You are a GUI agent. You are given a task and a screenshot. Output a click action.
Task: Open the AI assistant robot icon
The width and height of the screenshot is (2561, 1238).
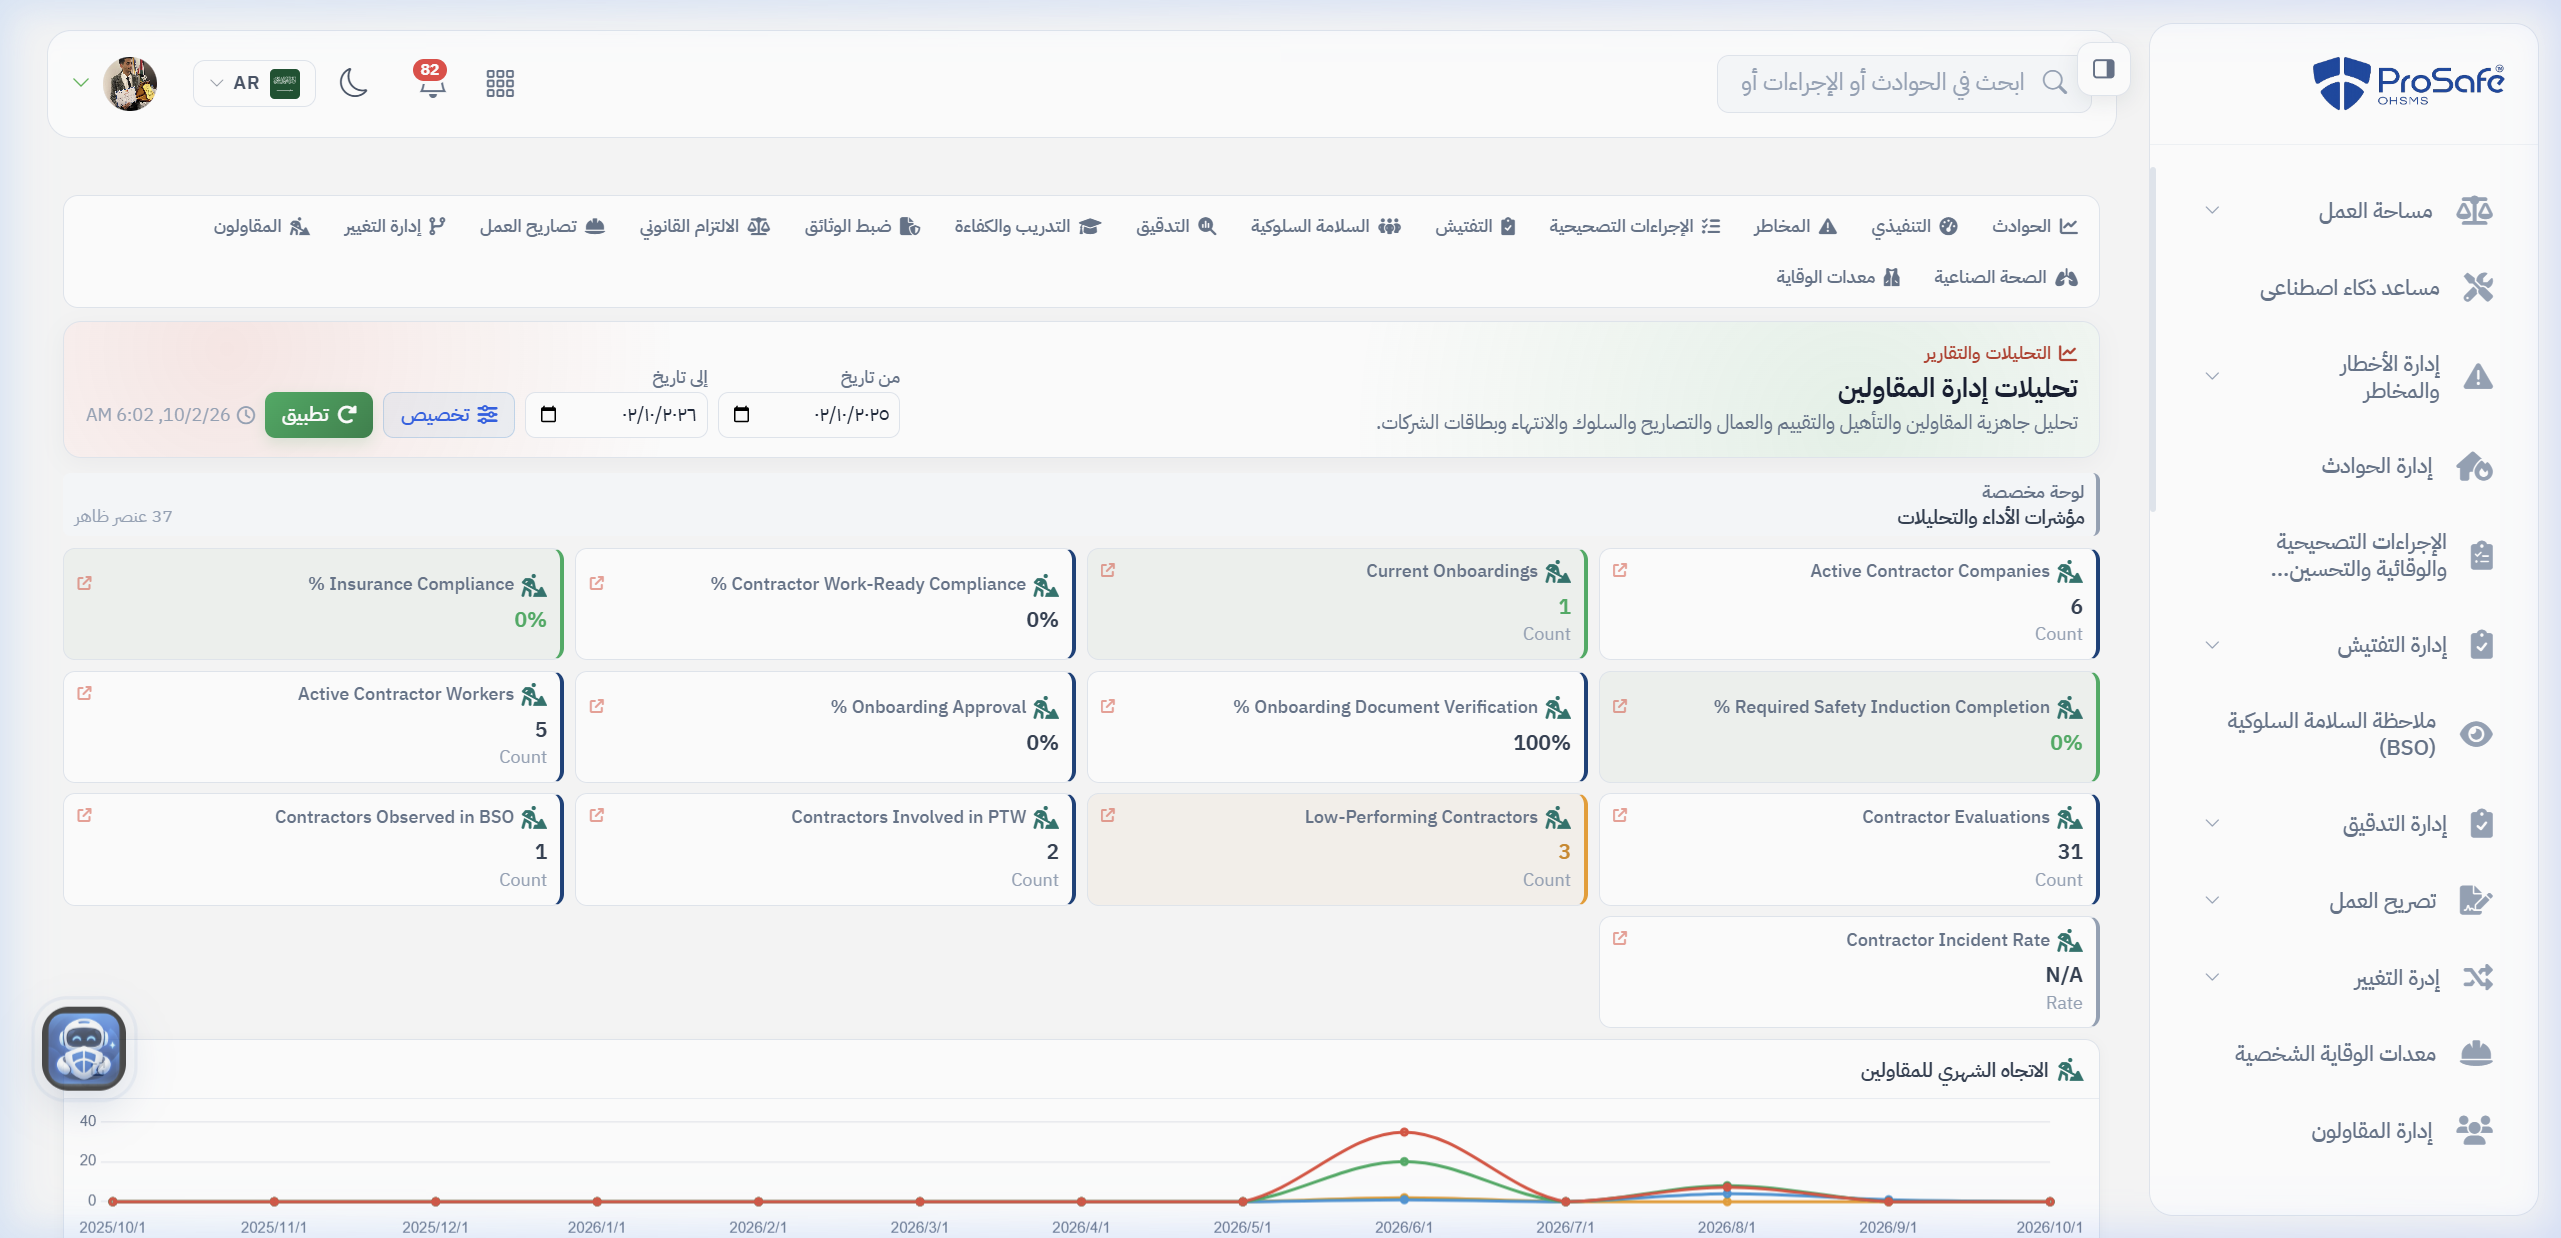pos(84,1048)
